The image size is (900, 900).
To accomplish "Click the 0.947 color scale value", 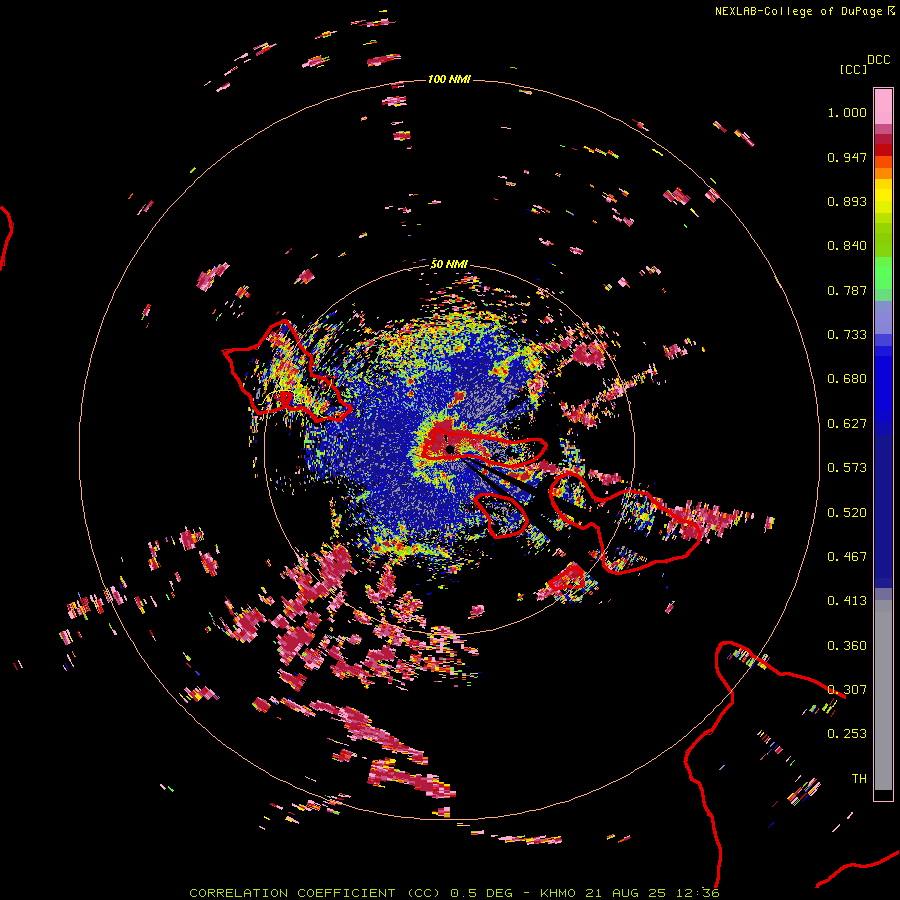I will (847, 157).
